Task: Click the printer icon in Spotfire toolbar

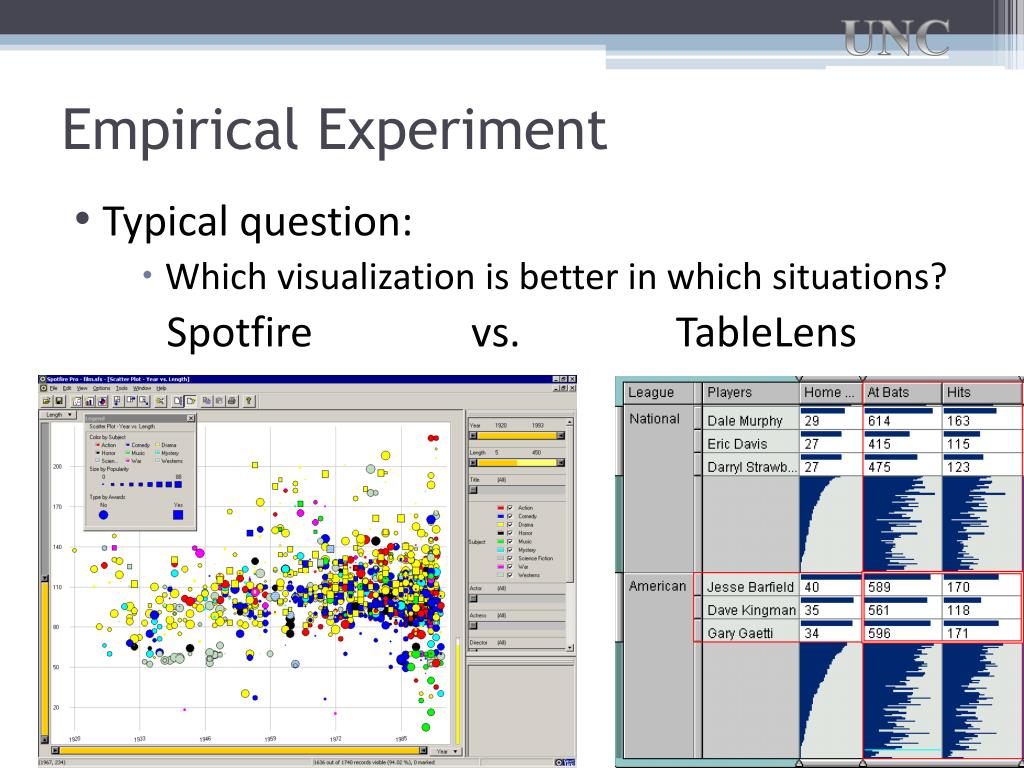Action: (x=232, y=401)
